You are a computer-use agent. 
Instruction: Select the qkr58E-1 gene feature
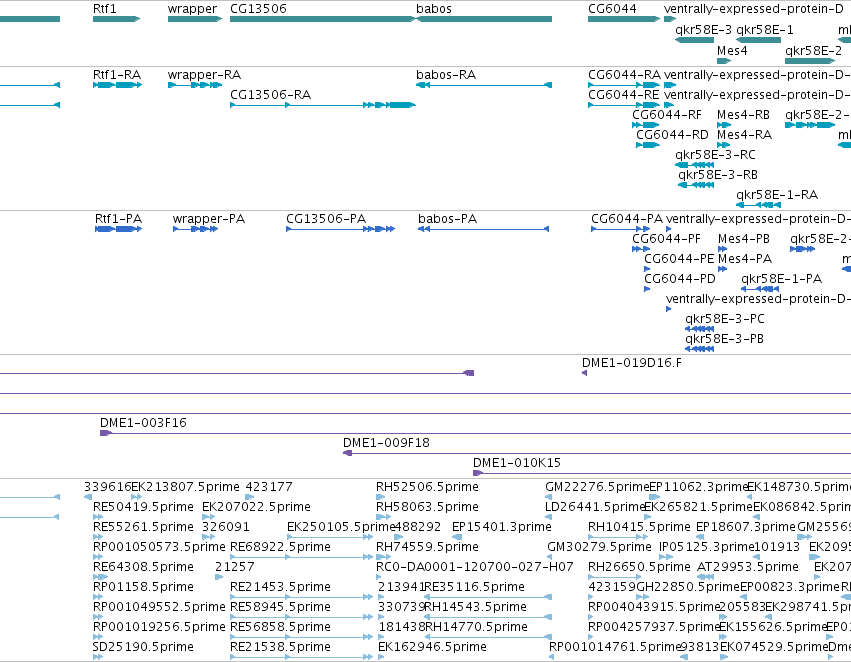pyautogui.click(x=758, y=40)
